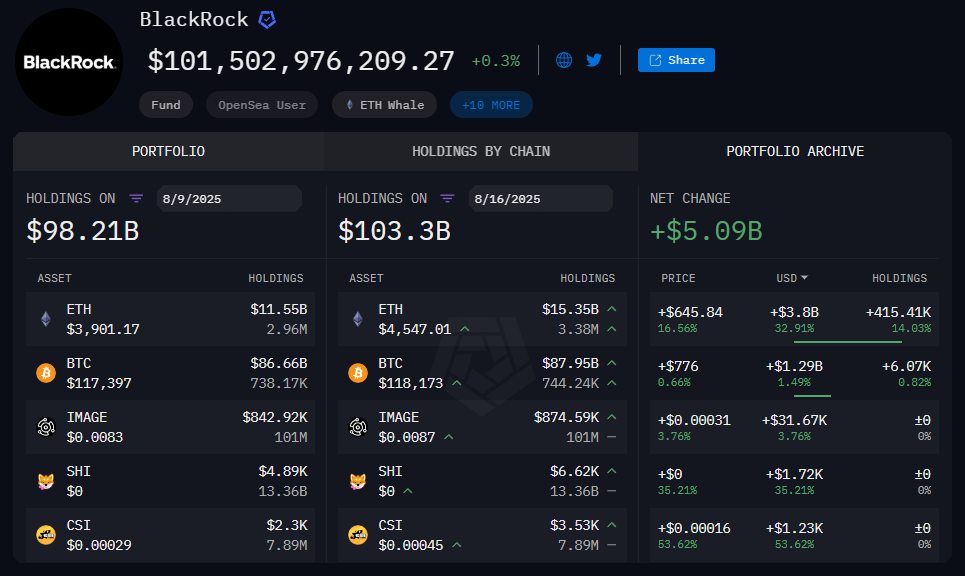Click the +$3.8B USD change value

tap(794, 312)
